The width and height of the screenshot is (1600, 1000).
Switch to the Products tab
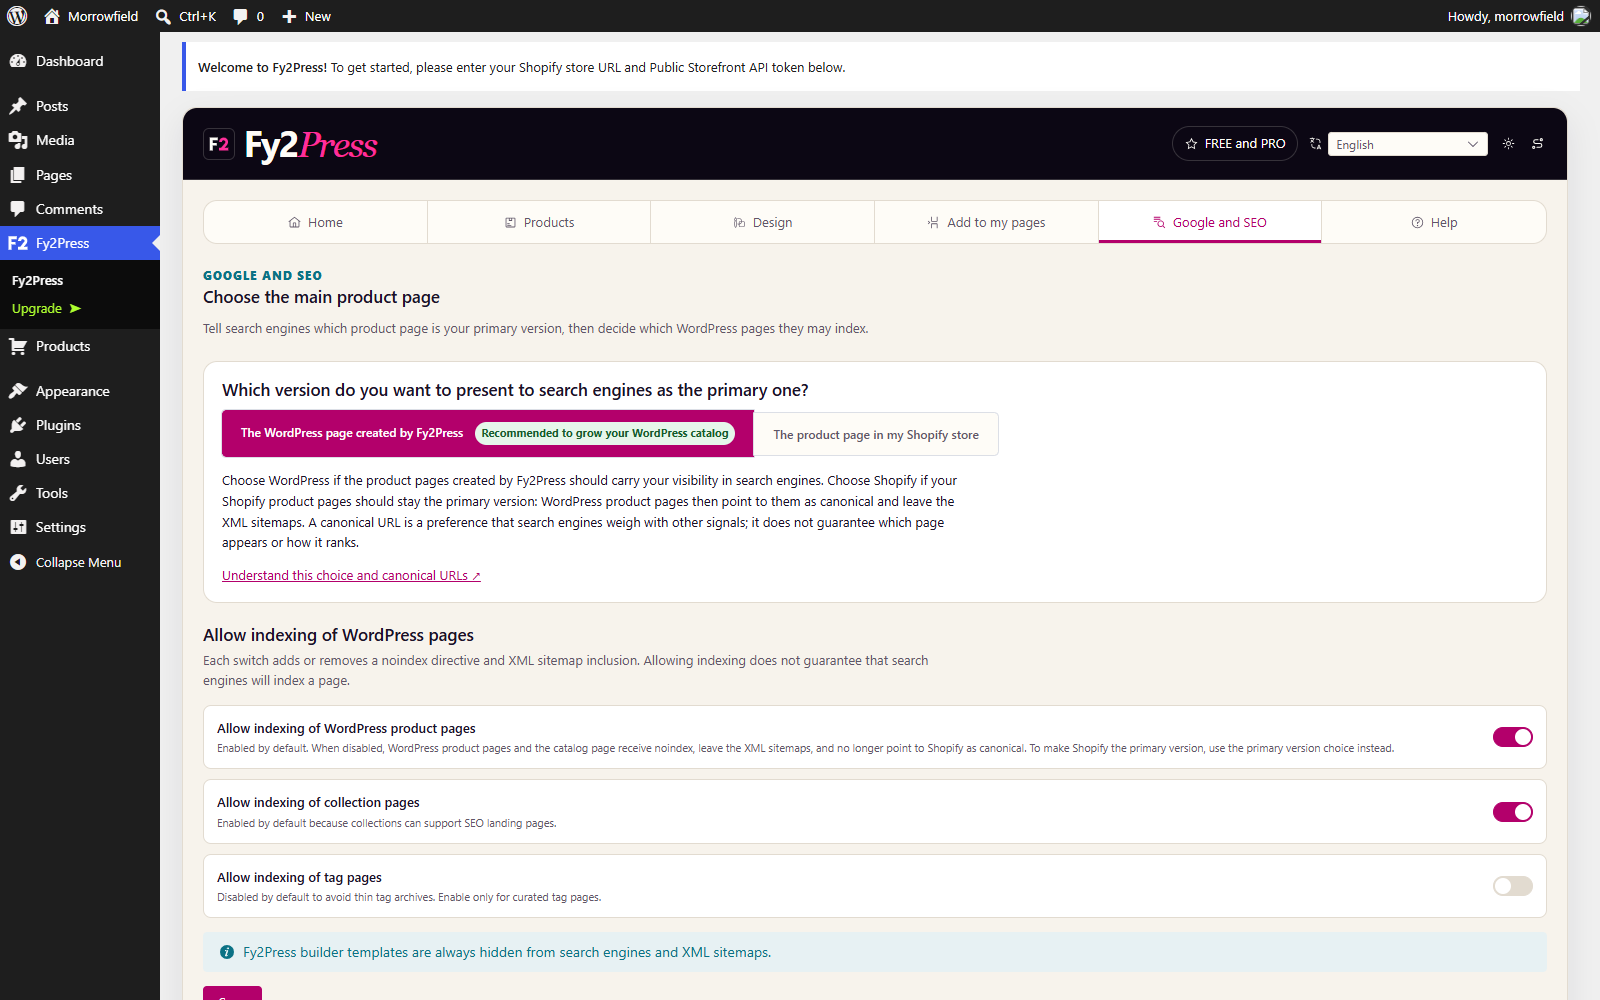(x=539, y=222)
